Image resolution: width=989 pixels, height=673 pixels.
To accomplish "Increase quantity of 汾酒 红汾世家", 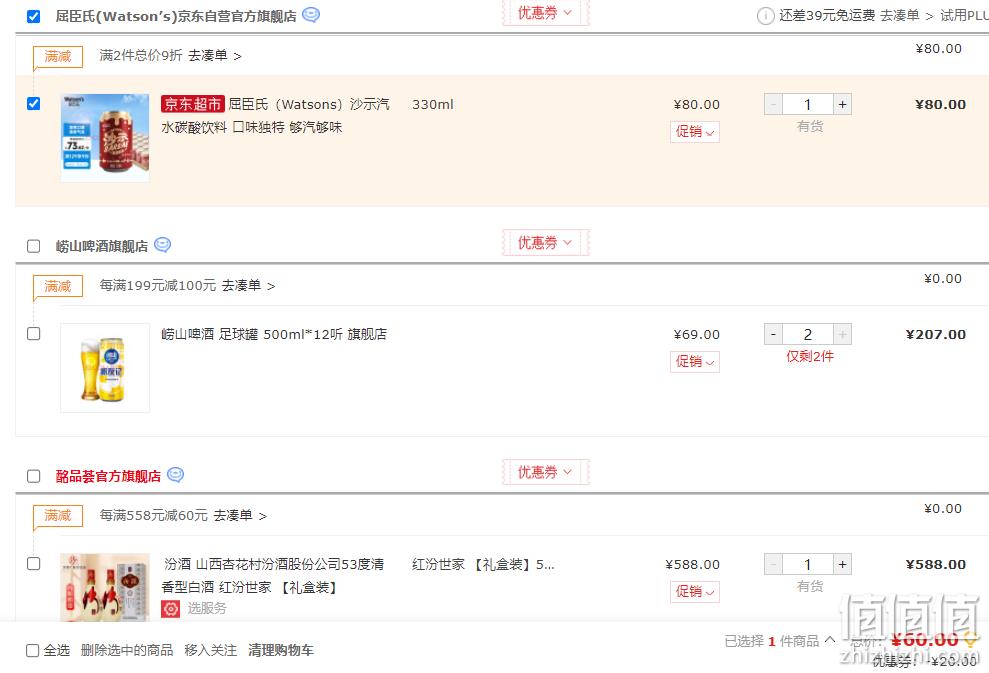I will [842, 565].
